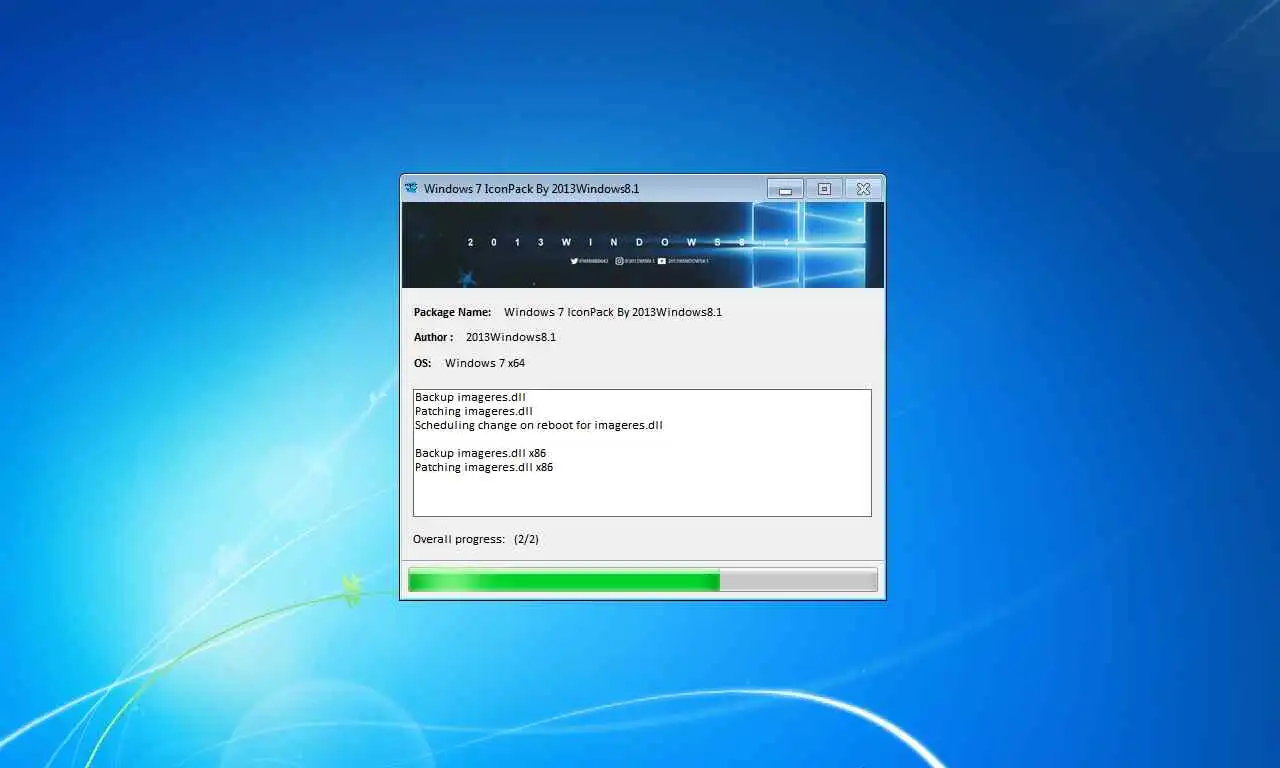The height and width of the screenshot is (768, 1280).
Task: Click the author value "2013Windows8.1"
Action: (511, 337)
